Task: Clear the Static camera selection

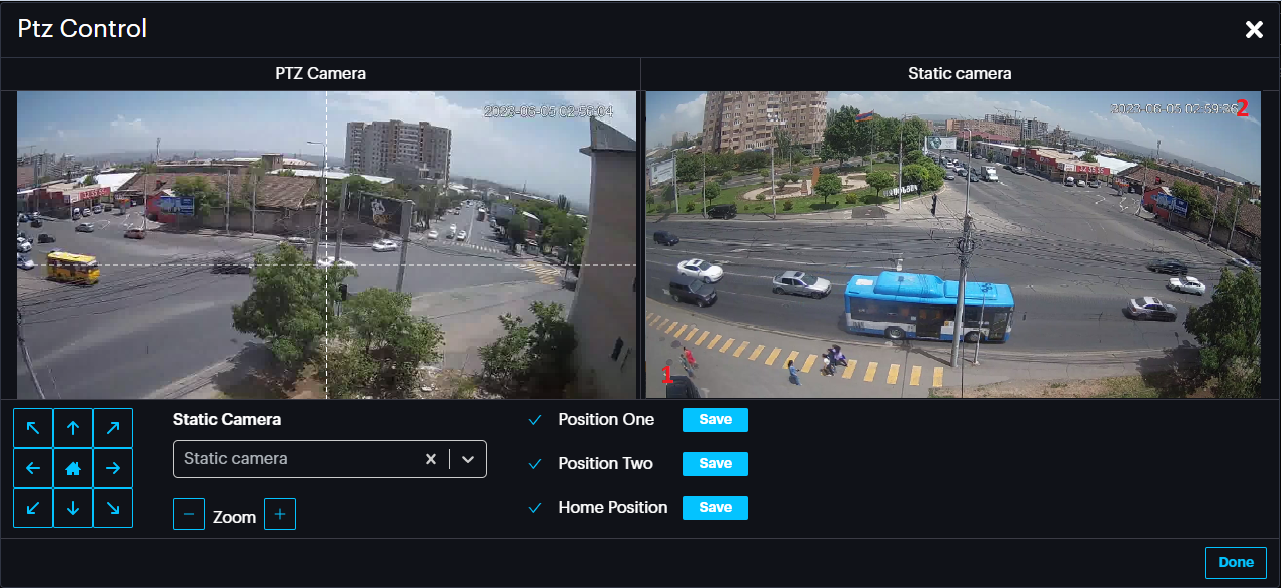Action: coord(431,459)
